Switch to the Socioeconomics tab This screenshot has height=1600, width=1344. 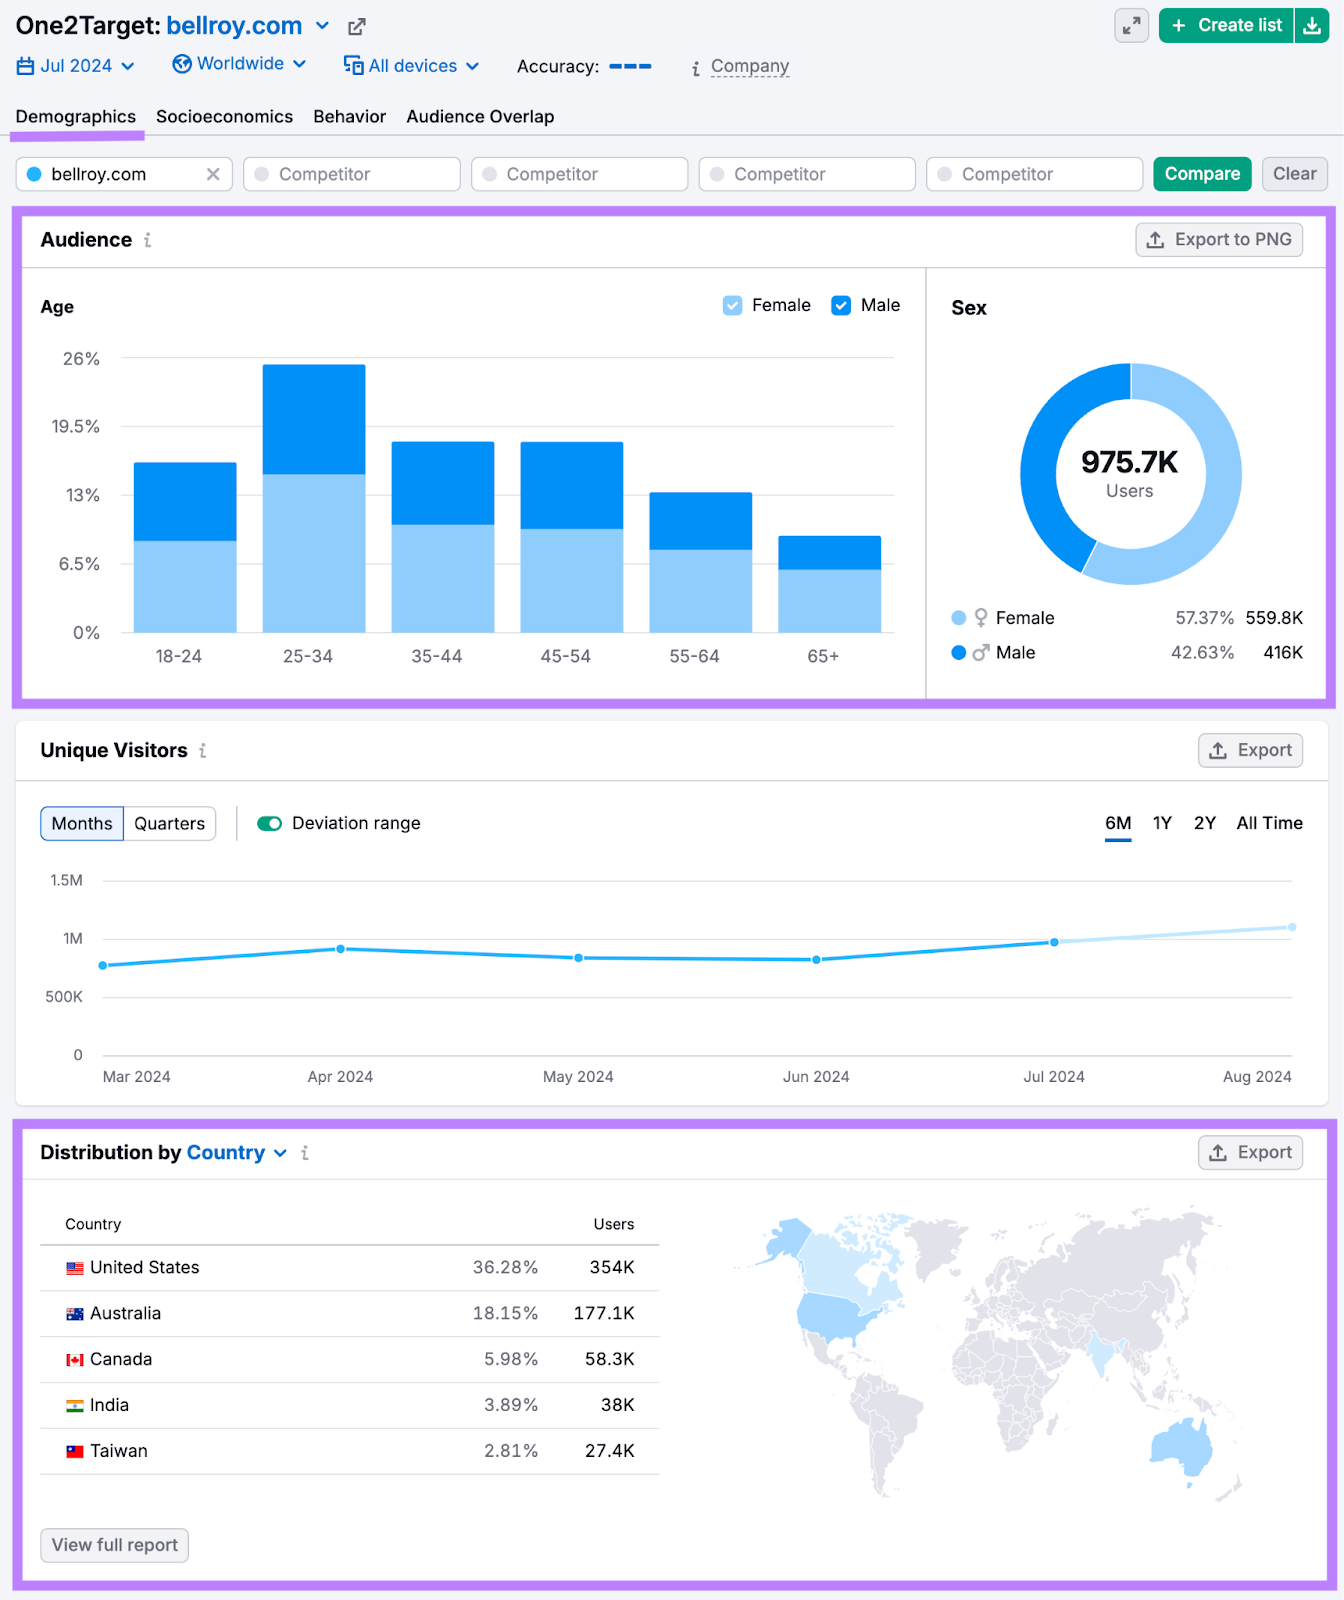(x=225, y=117)
